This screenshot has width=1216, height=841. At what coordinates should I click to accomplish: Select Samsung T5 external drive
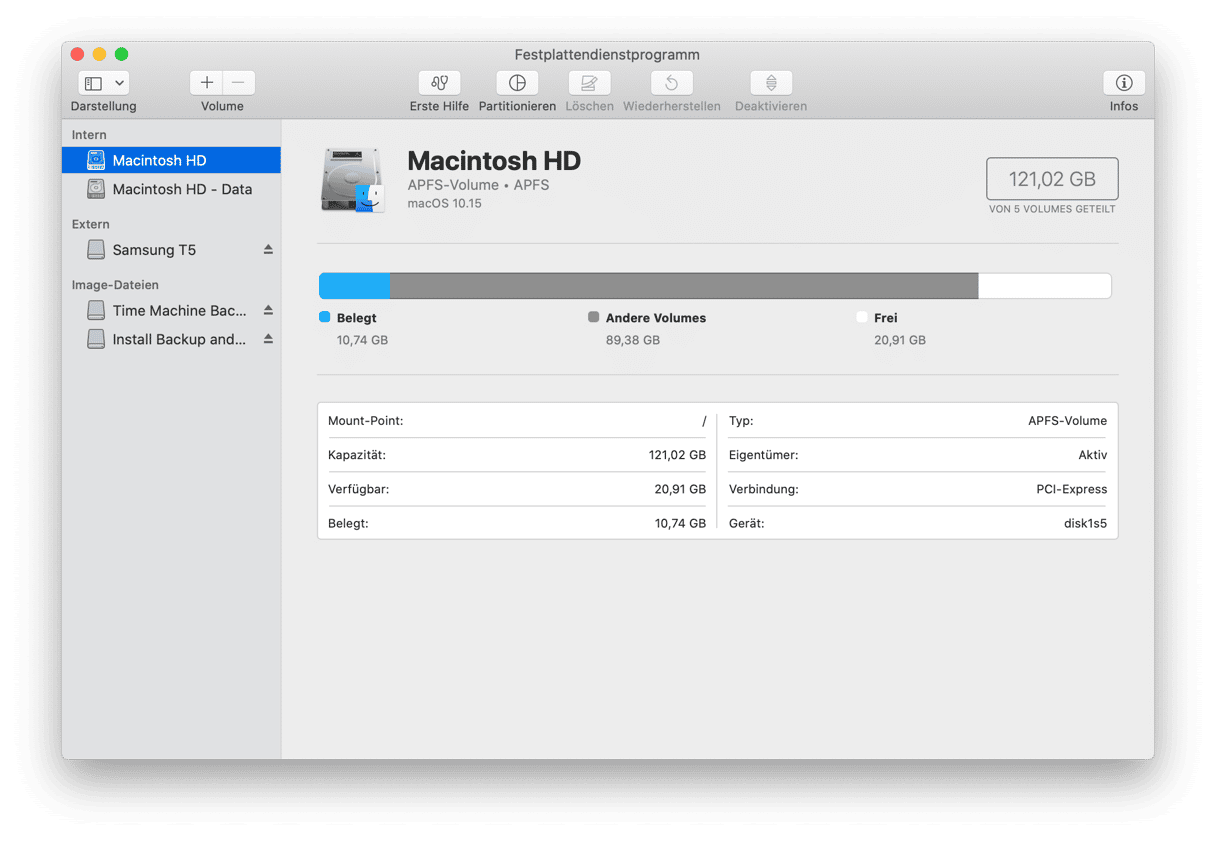coord(154,250)
